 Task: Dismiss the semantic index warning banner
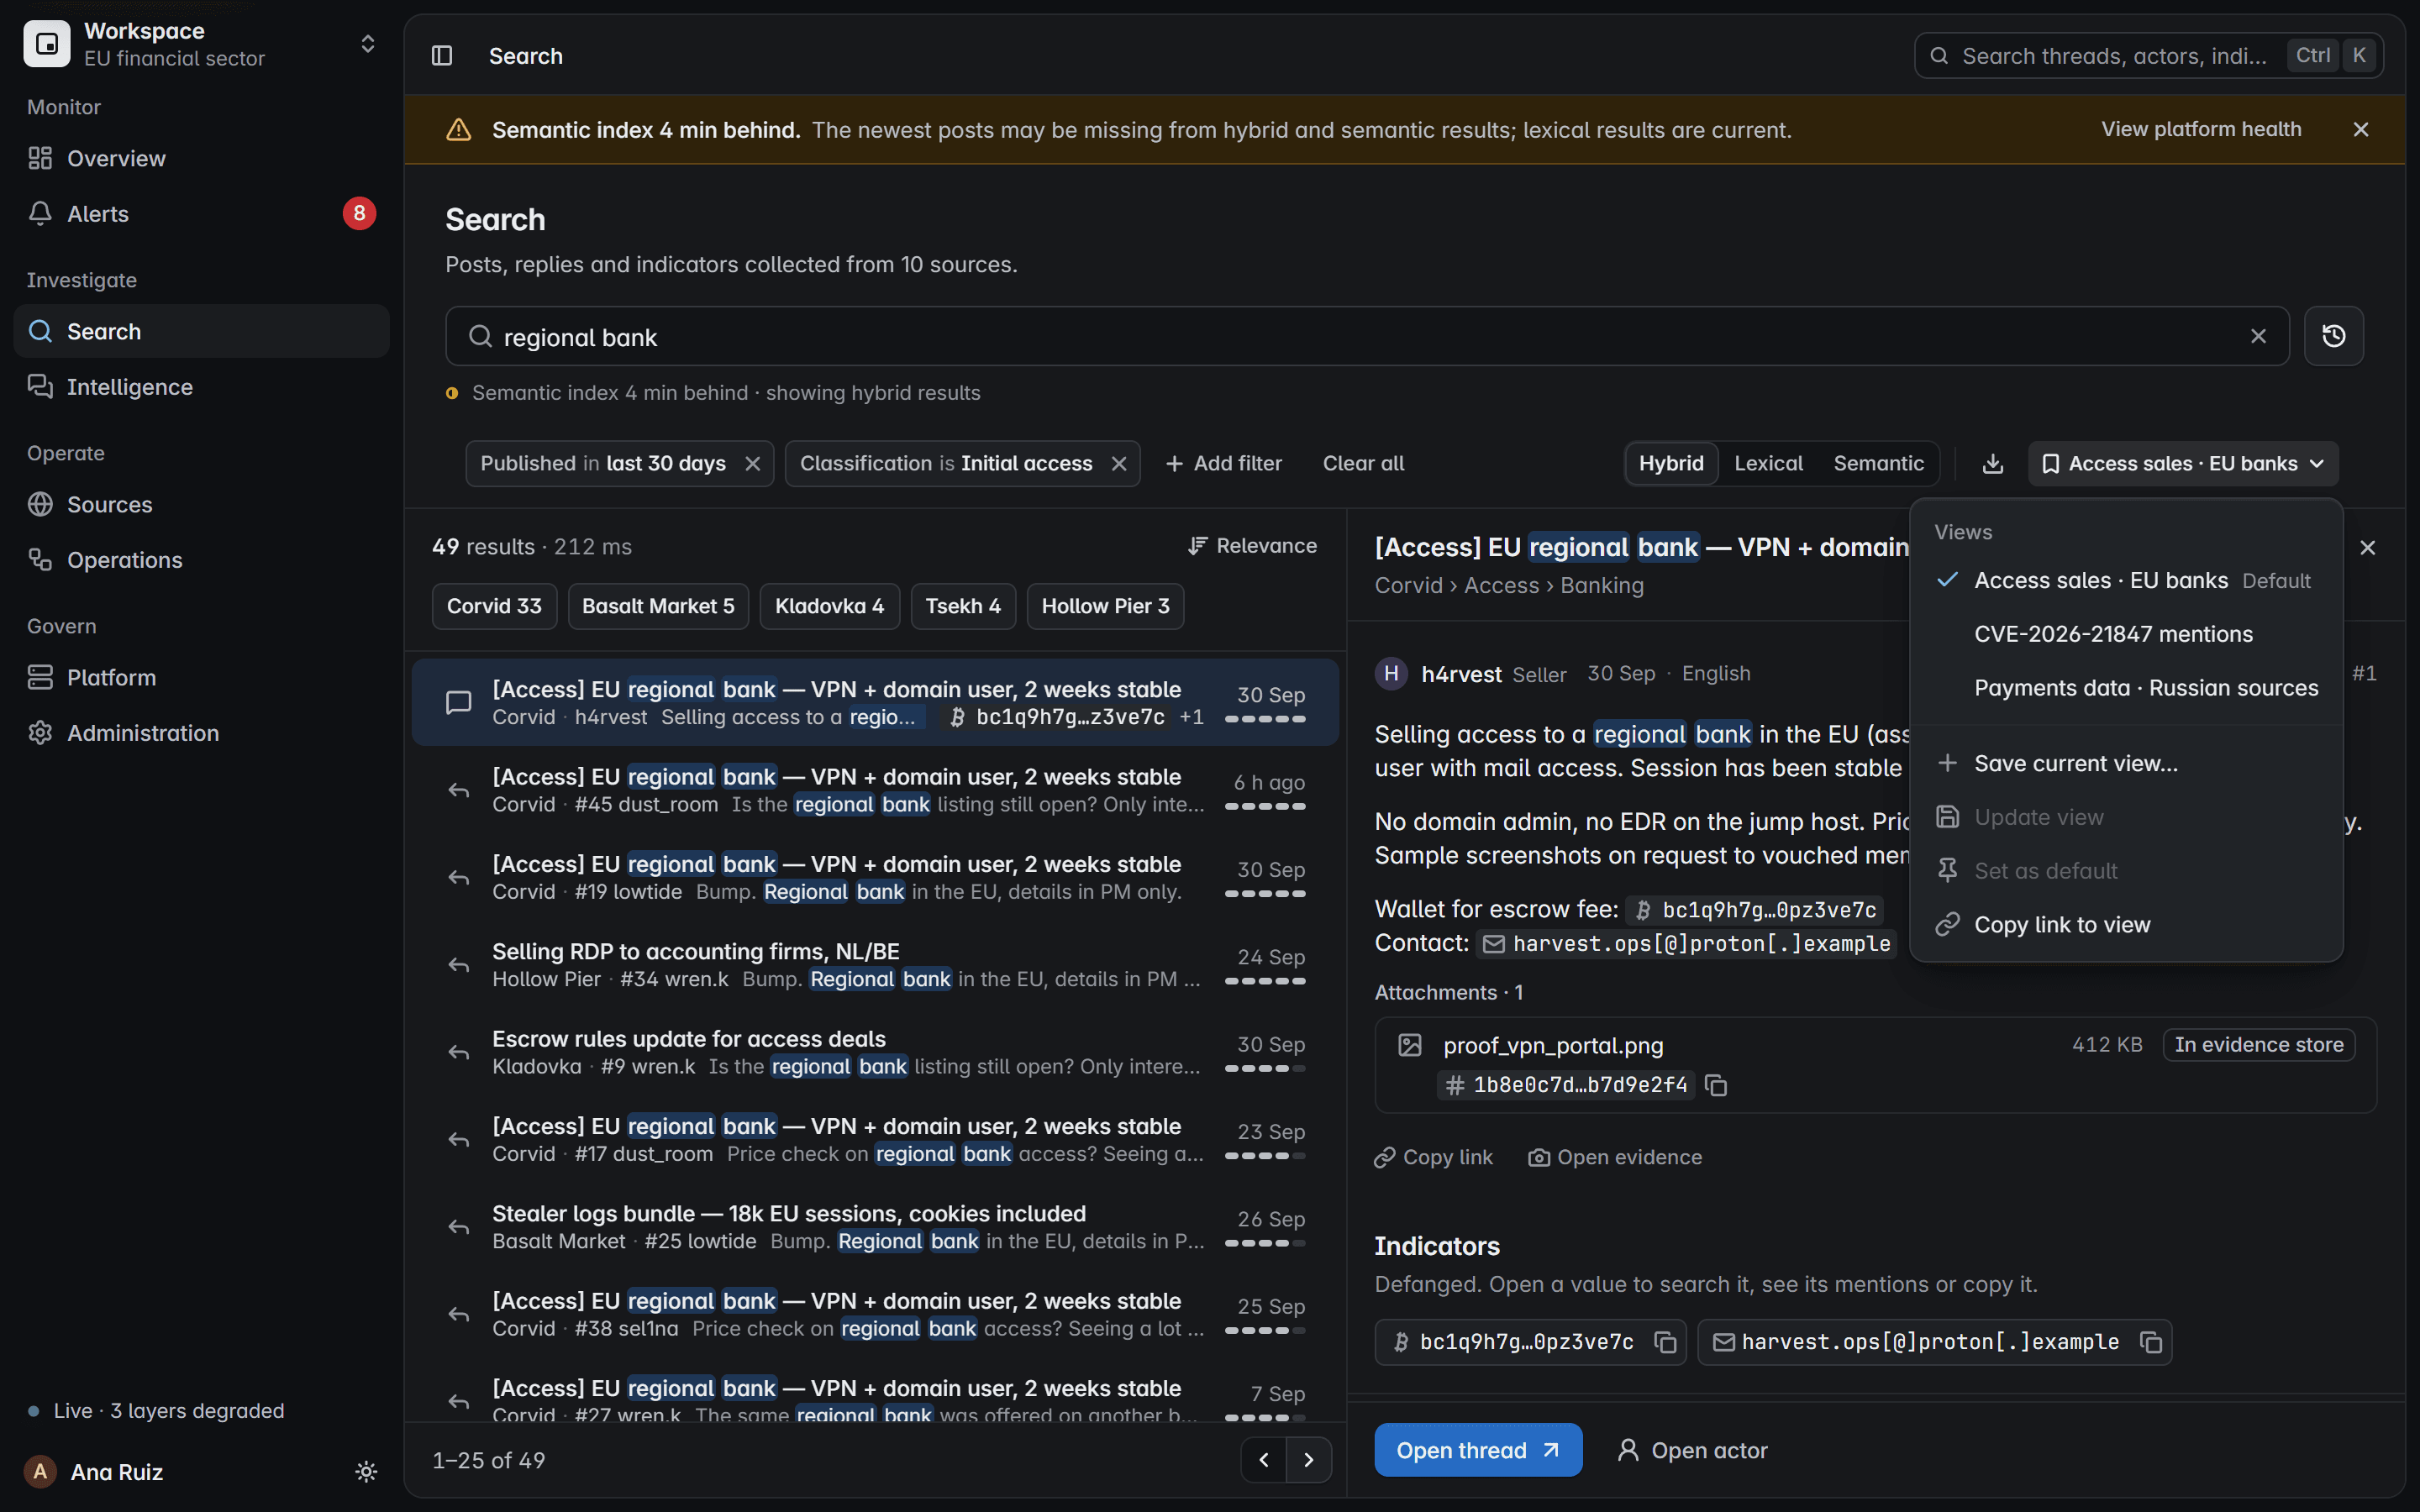tap(2361, 130)
